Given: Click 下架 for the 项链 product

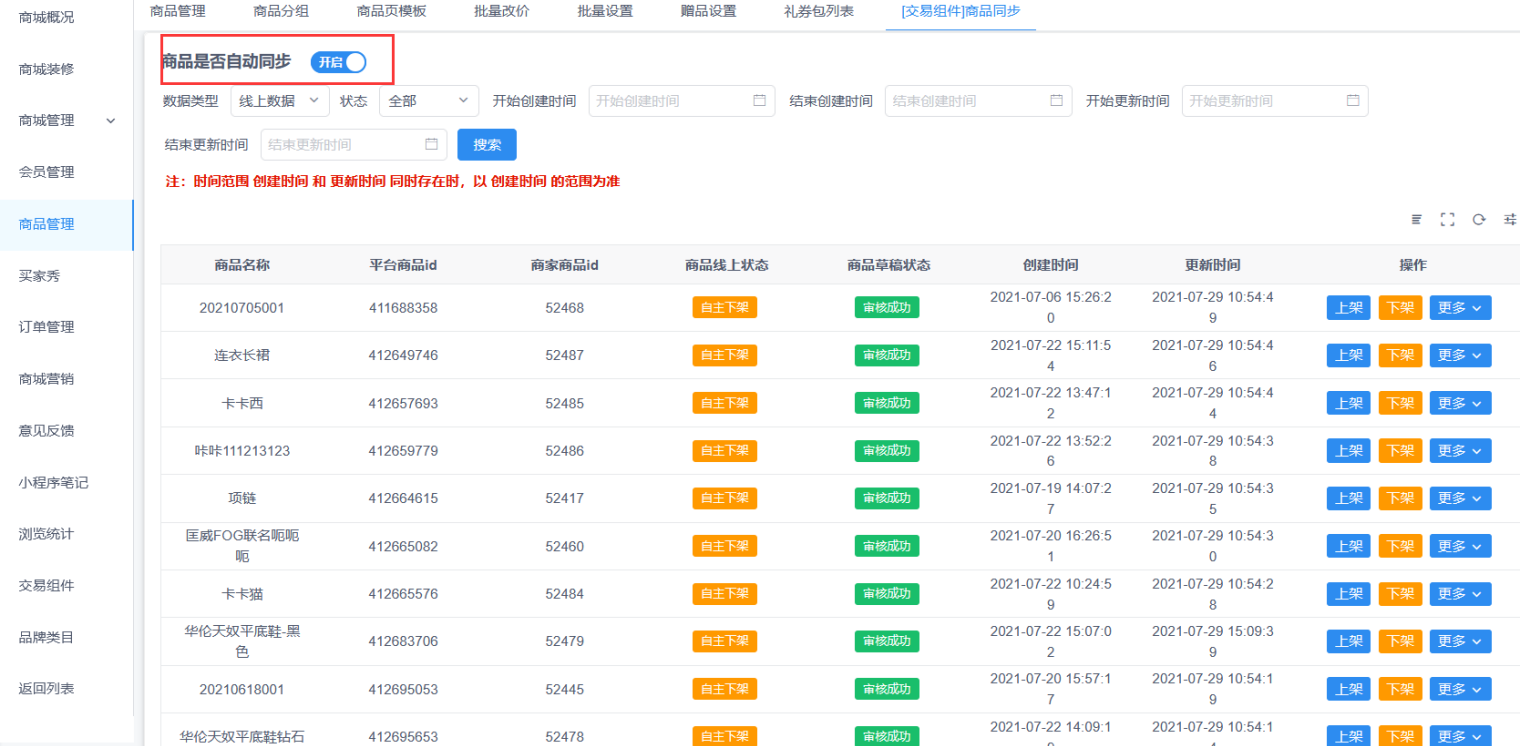Looking at the screenshot, I should tap(1399, 498).
